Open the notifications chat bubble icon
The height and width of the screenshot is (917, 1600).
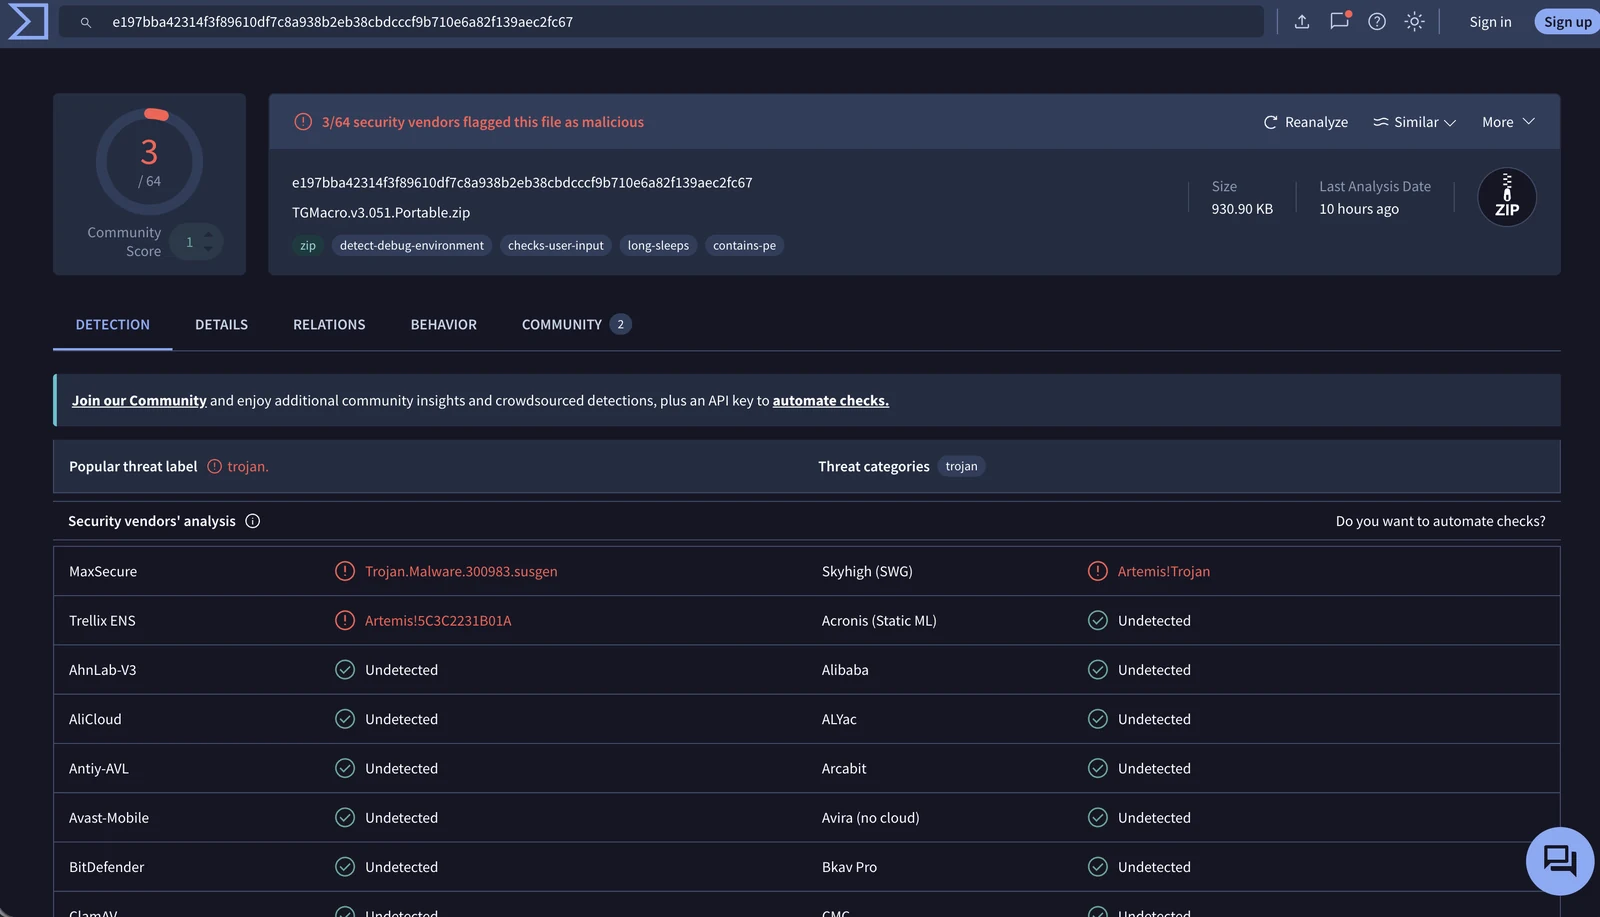(x=1340, y=21)
